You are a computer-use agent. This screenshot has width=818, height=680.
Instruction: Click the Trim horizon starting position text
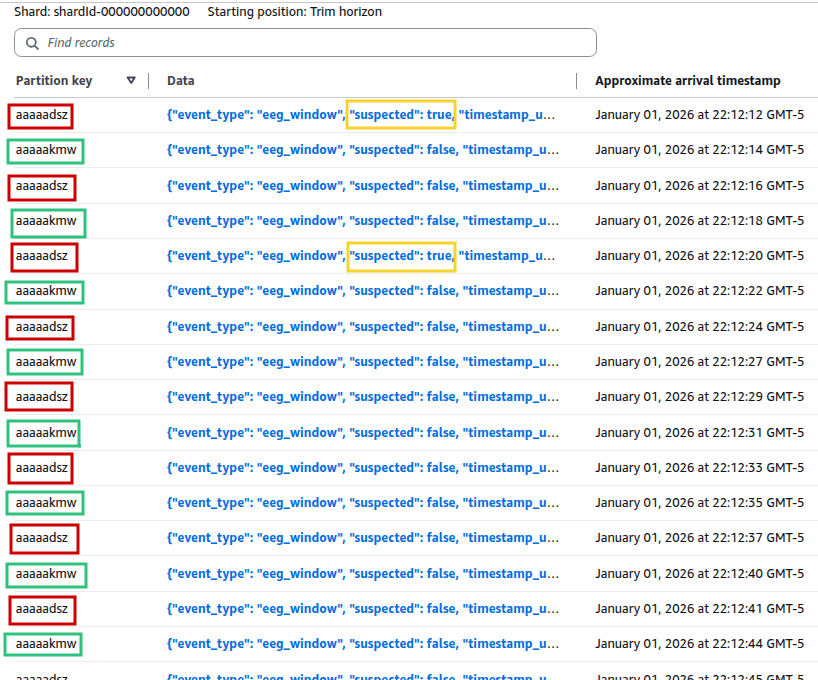tap(296, 11)
